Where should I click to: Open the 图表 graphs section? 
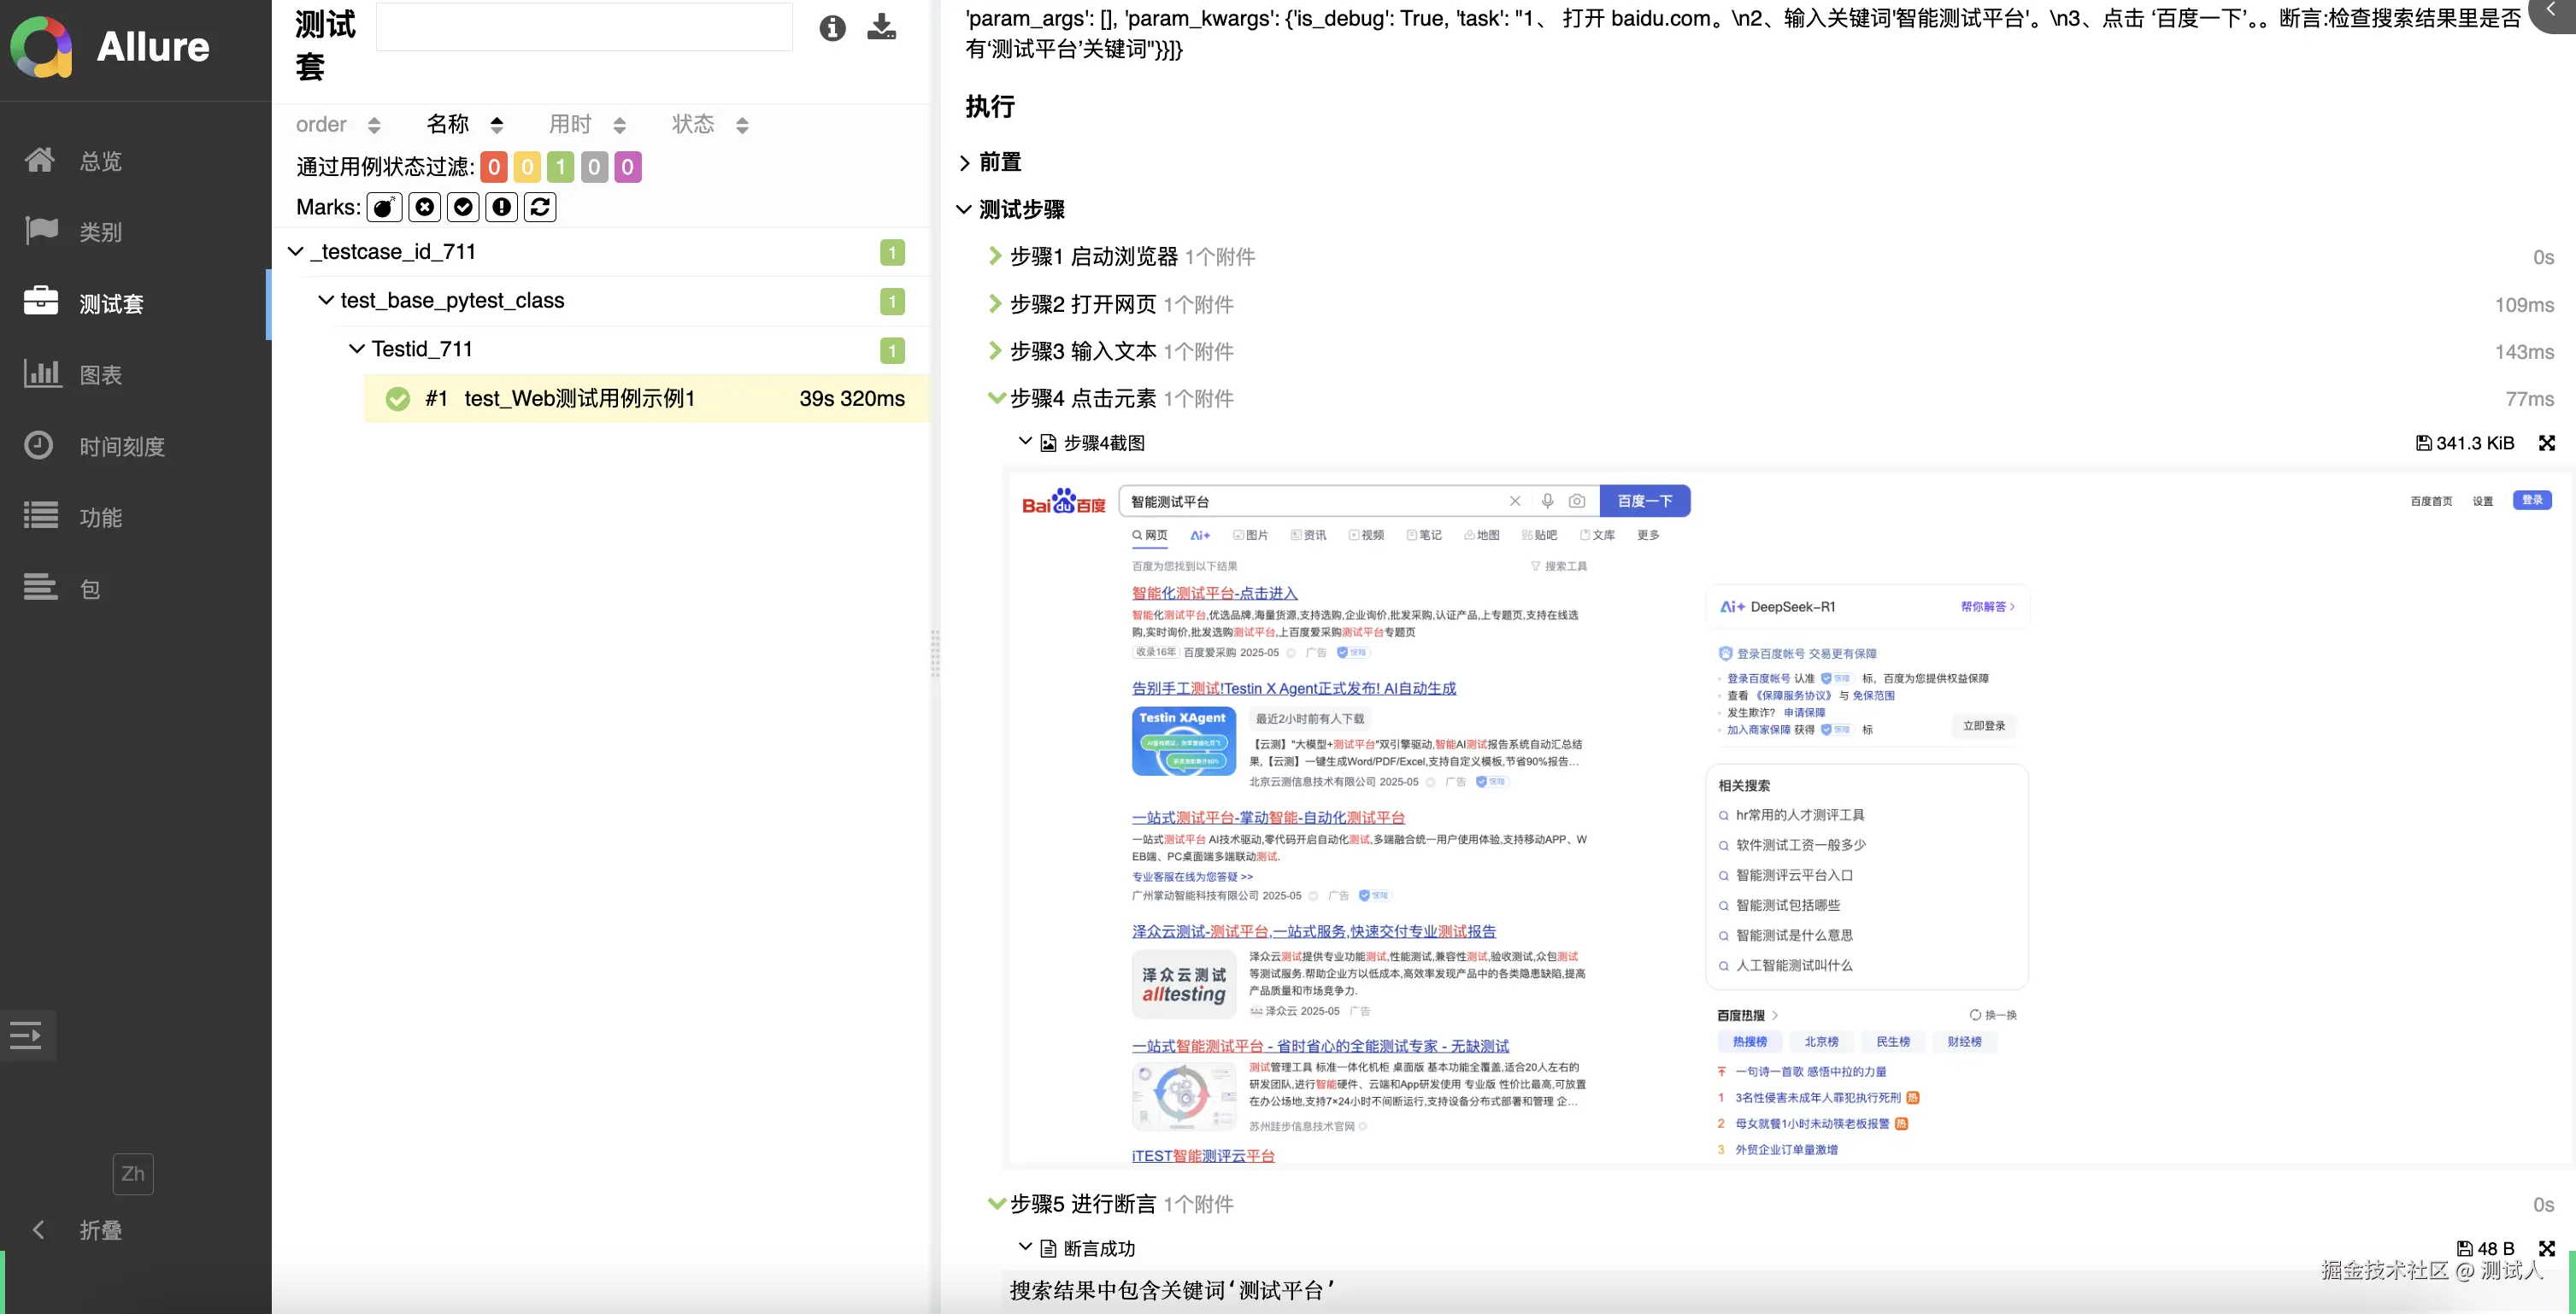tap(100, 375)
